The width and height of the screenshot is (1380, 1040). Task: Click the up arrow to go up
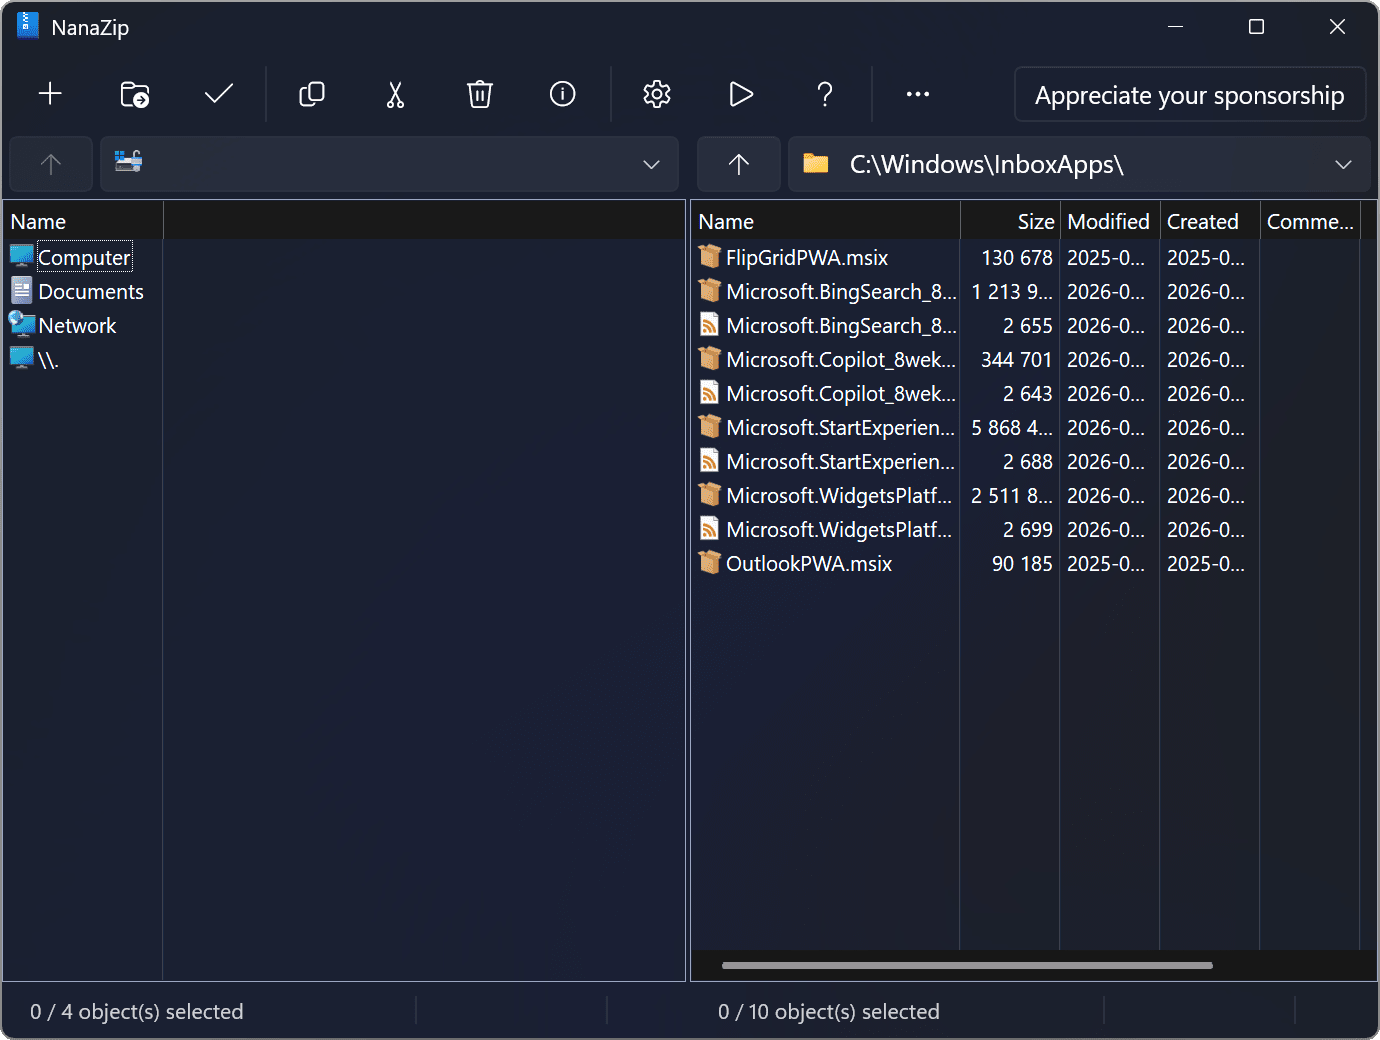pyautogui.click(x=738, y=164)
